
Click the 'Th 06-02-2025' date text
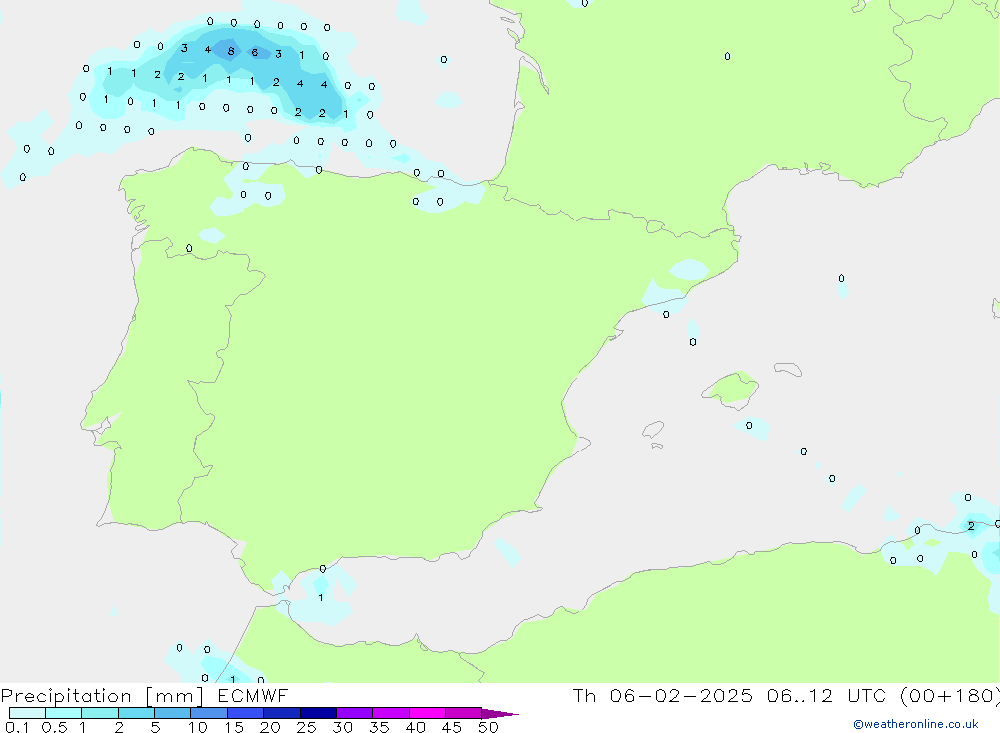coord(663,695)
